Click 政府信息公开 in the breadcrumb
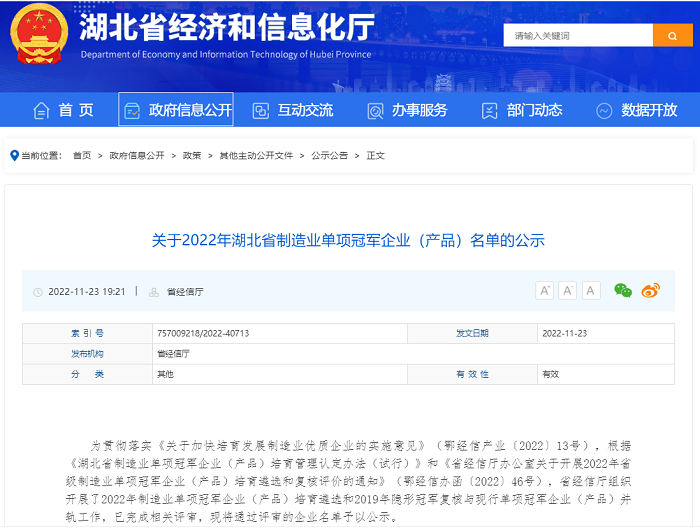Viewport: 700px width, 532px height. [x=137, y=156]
